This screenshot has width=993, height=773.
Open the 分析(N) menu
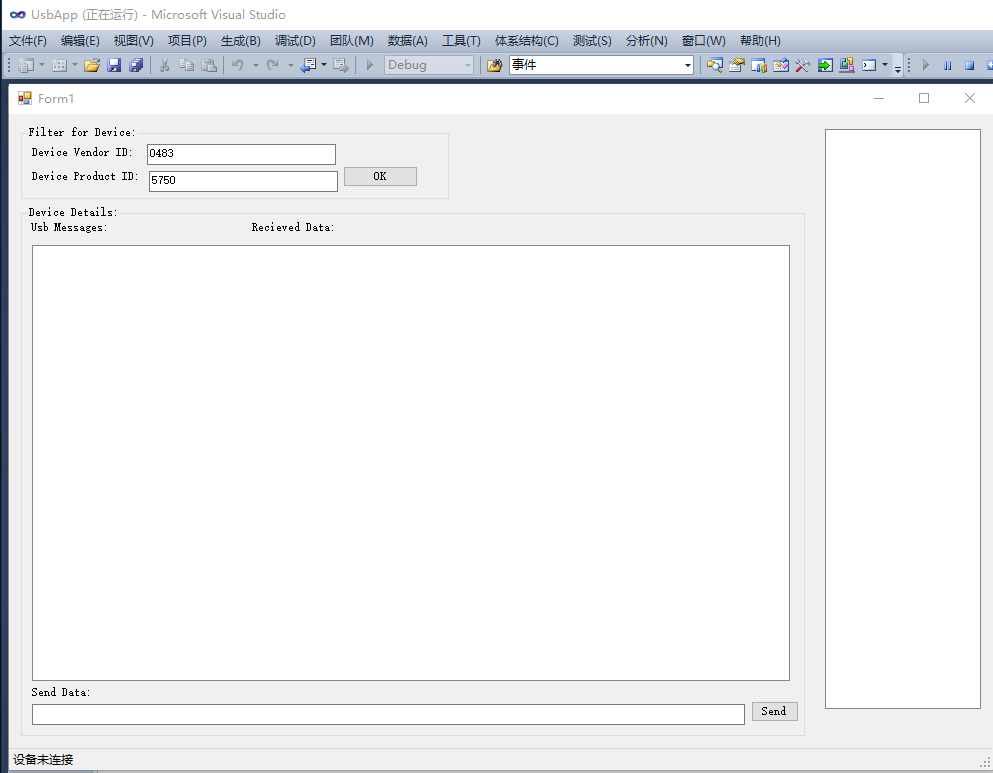tap(647, 41)
